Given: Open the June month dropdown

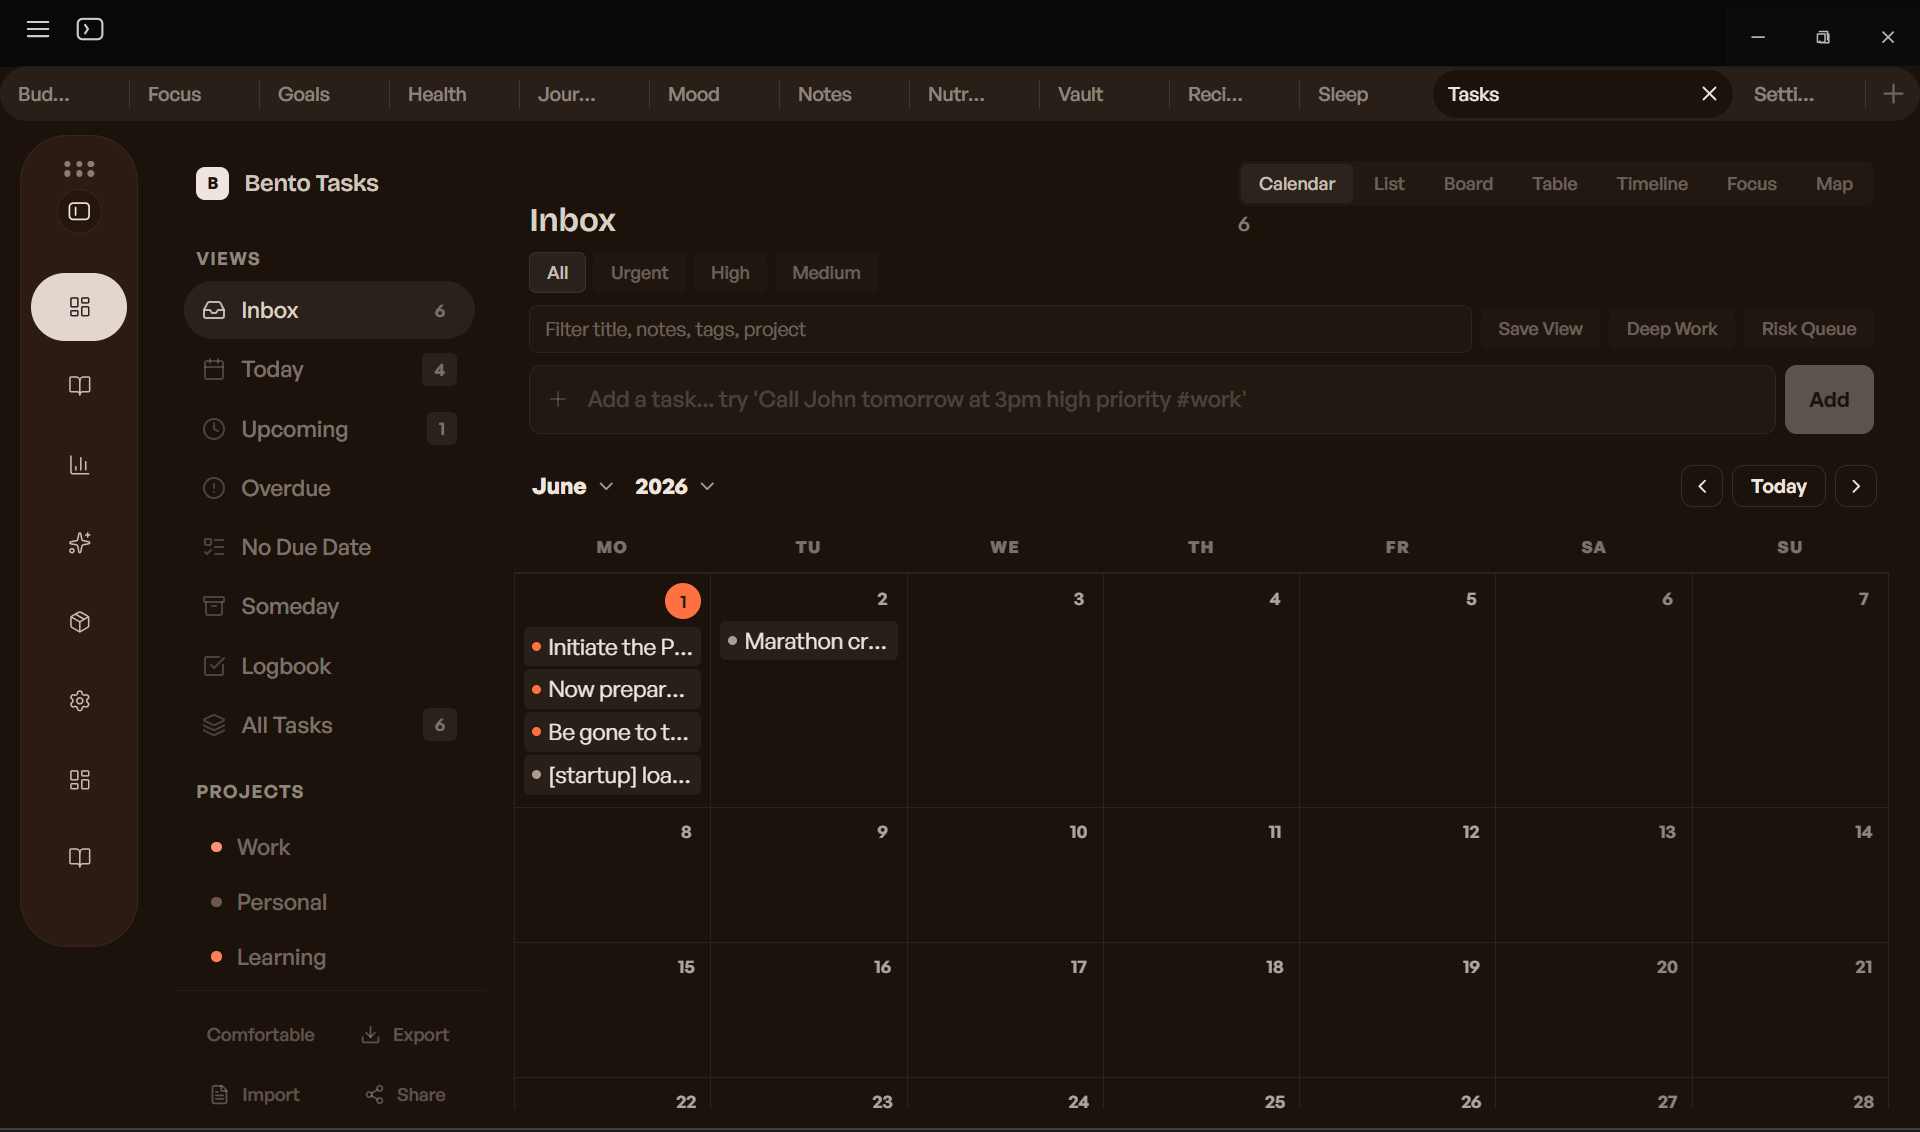Looking at the screenshot, I should click(x=573, y=486).
